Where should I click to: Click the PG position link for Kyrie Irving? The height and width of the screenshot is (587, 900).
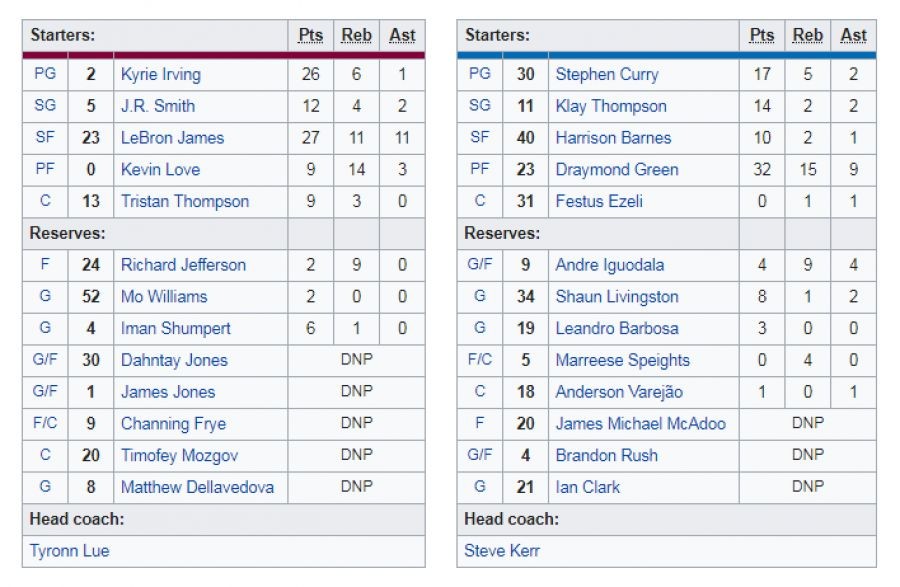(x=45, y=74)
